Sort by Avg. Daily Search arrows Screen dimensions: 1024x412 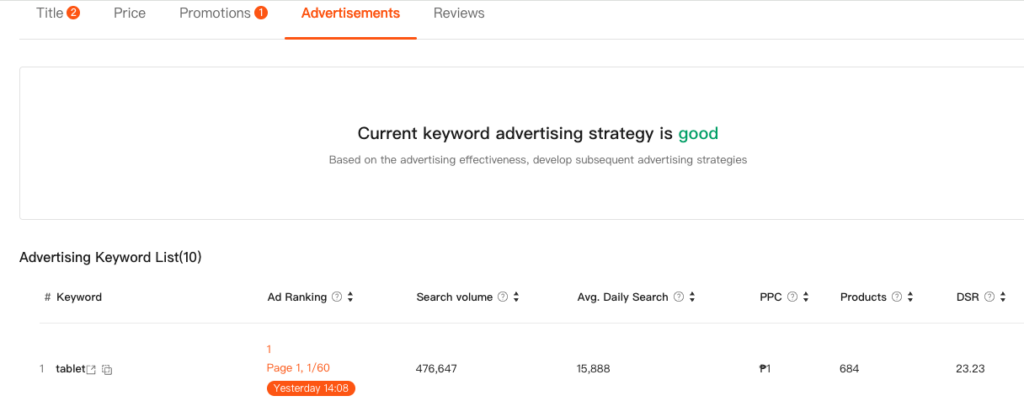tap(693, 297)
